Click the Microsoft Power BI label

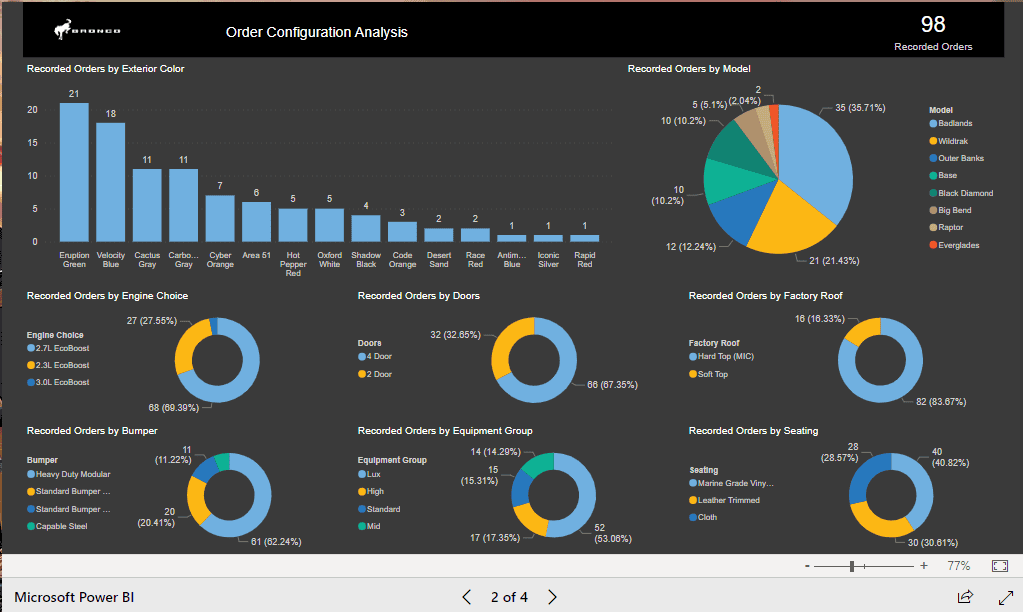[74, 597]
